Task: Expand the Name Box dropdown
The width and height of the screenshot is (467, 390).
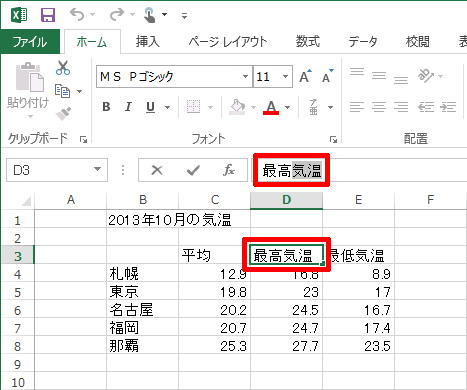Action: pyautogui.click(x=97, y=169)
